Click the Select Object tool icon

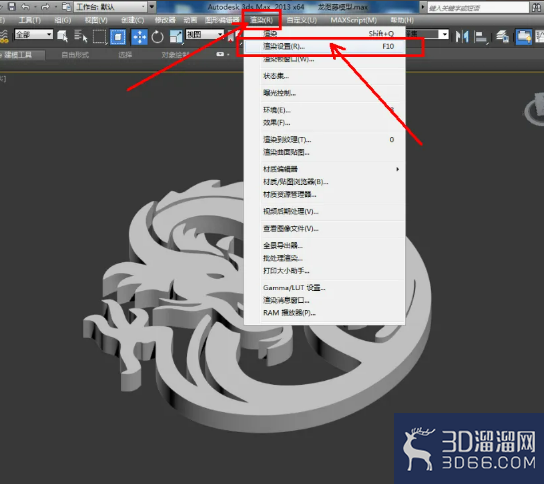coord(62,36)
